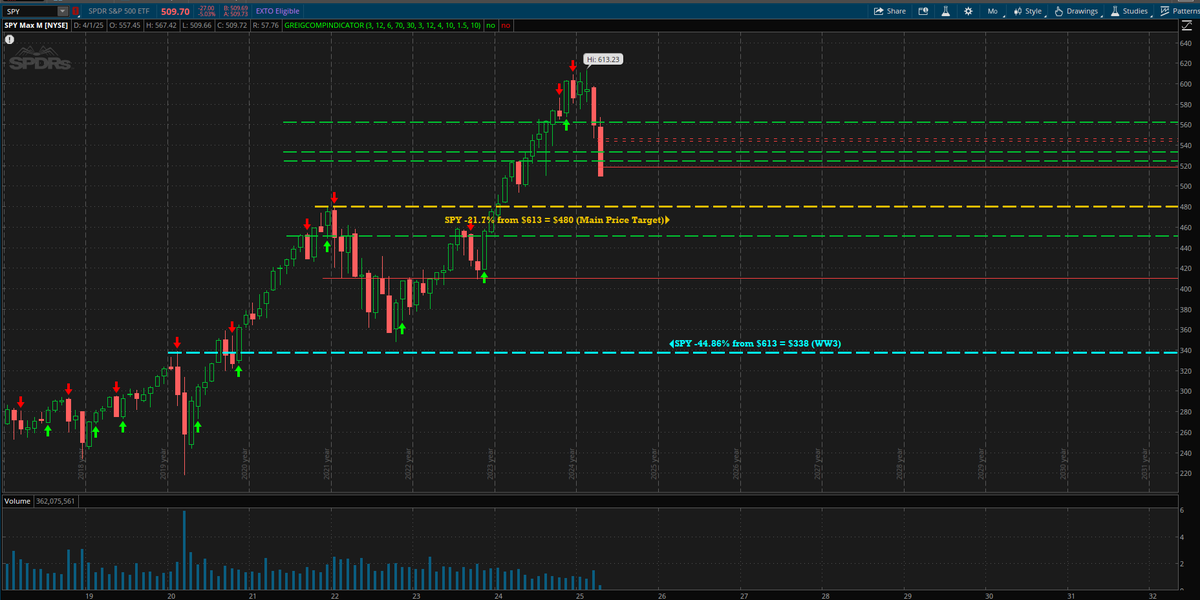Screen dimensions: 1200x600
Task: Click the red clipboard link icon beside symbol
Action: [76, 11]
